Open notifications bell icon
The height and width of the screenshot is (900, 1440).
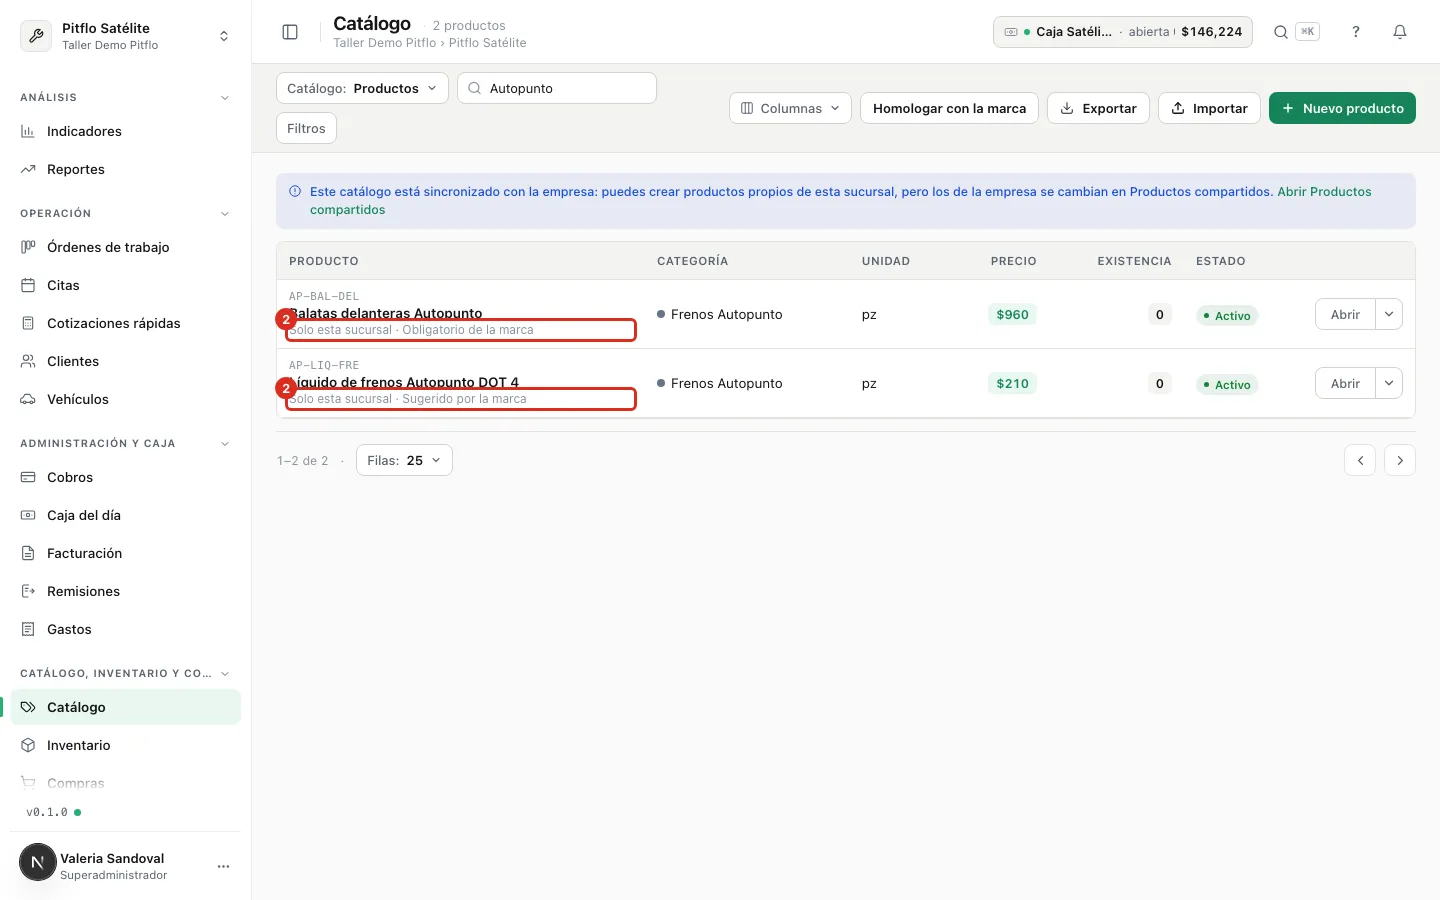[1400, 32]
